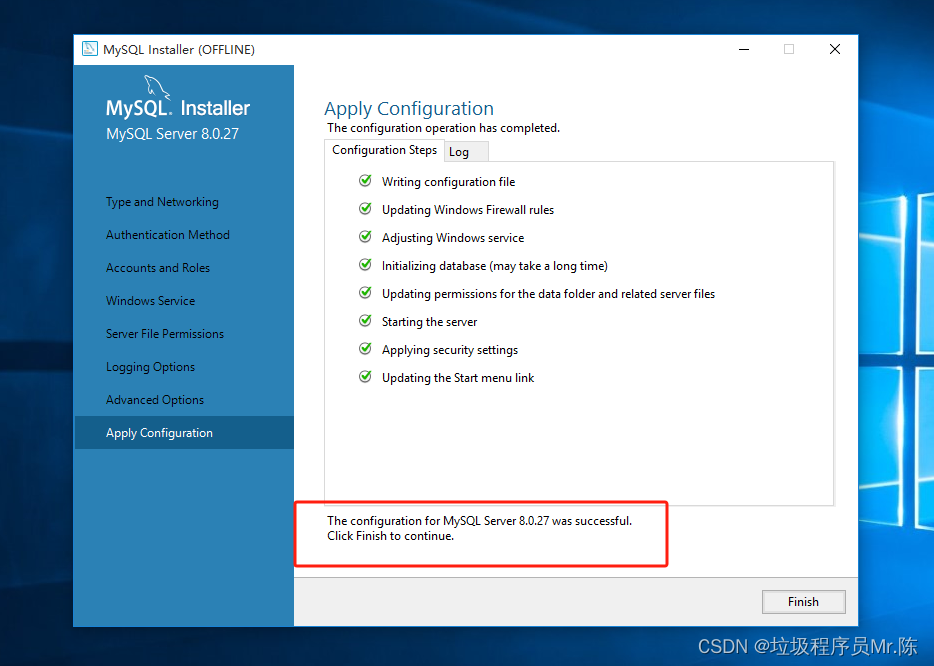The width and height of the screenshot is (934, 666).
Task: Minimize the MySQL Installer window
Action: 743,49
